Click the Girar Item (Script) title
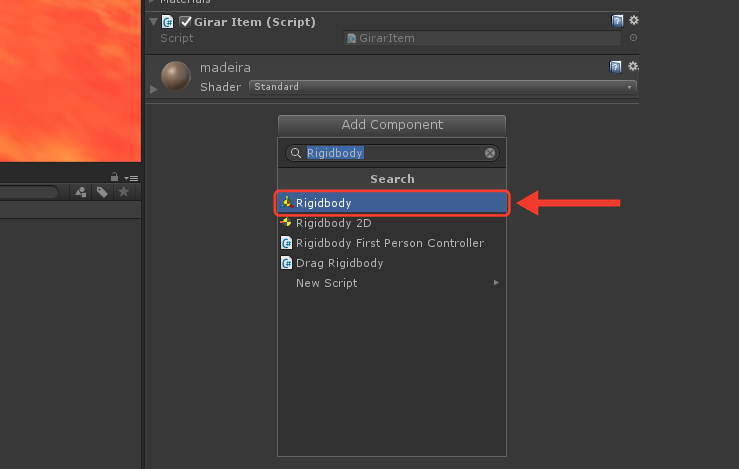The width and height of the screenshot is (739, 469). pos(255,22)
